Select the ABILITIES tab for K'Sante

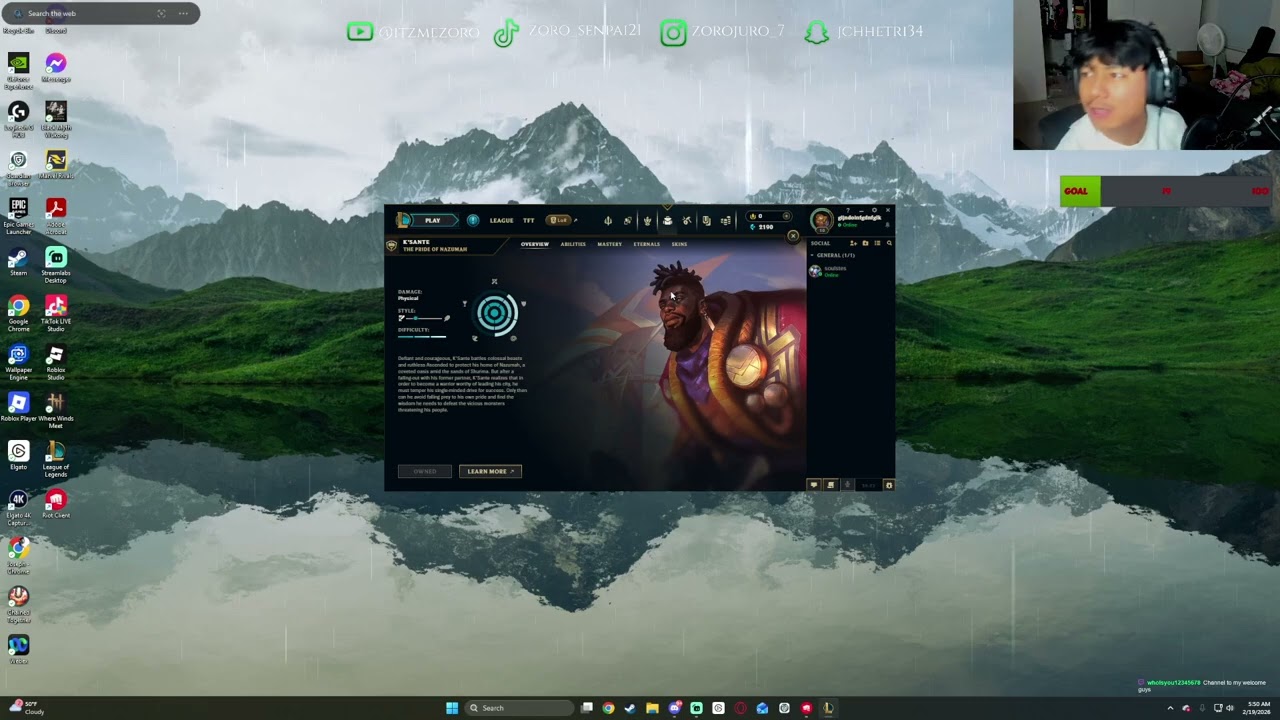click(x=573, y=244)
